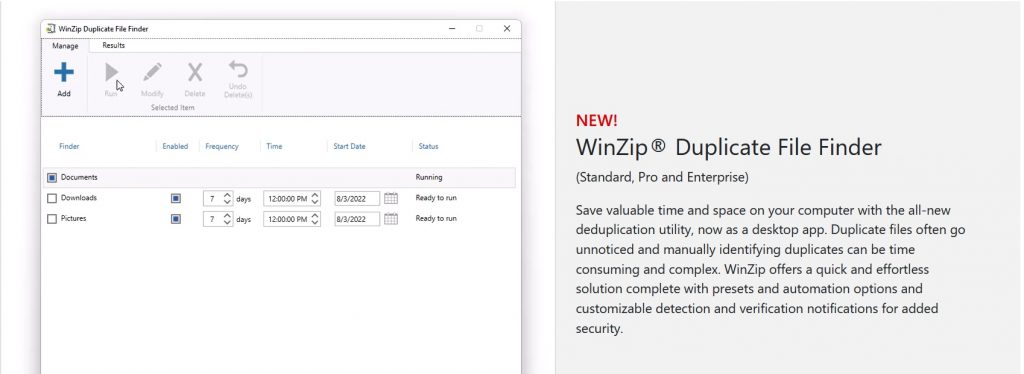The width and height of the screenshot is (1024, 374).
Task: Click the Standard, Pro and Enterprise text
Action: click(x=662, y=178)
